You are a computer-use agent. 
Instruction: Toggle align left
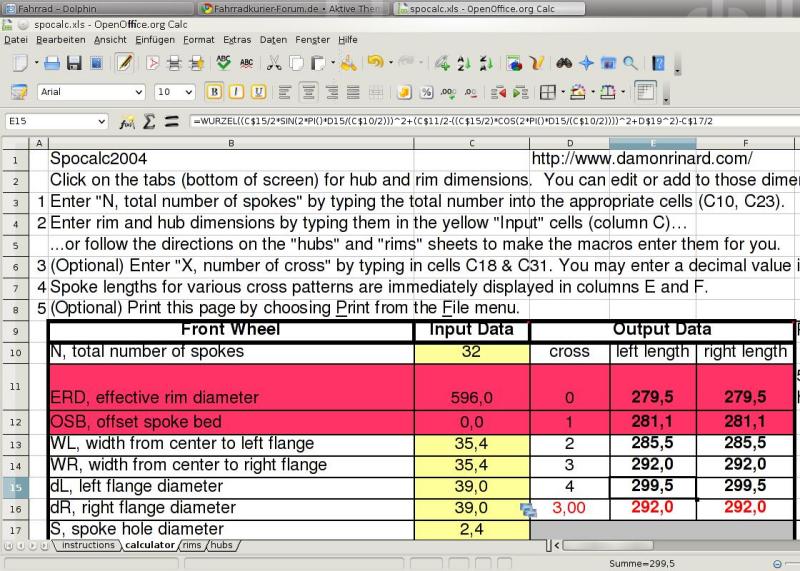285,92
